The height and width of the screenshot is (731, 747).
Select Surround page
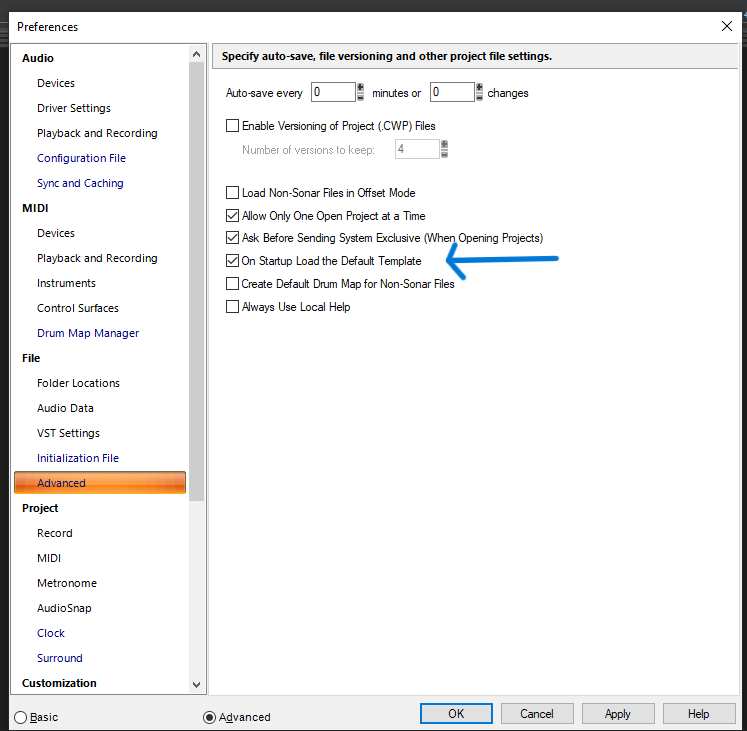click(x=60, y=658)
